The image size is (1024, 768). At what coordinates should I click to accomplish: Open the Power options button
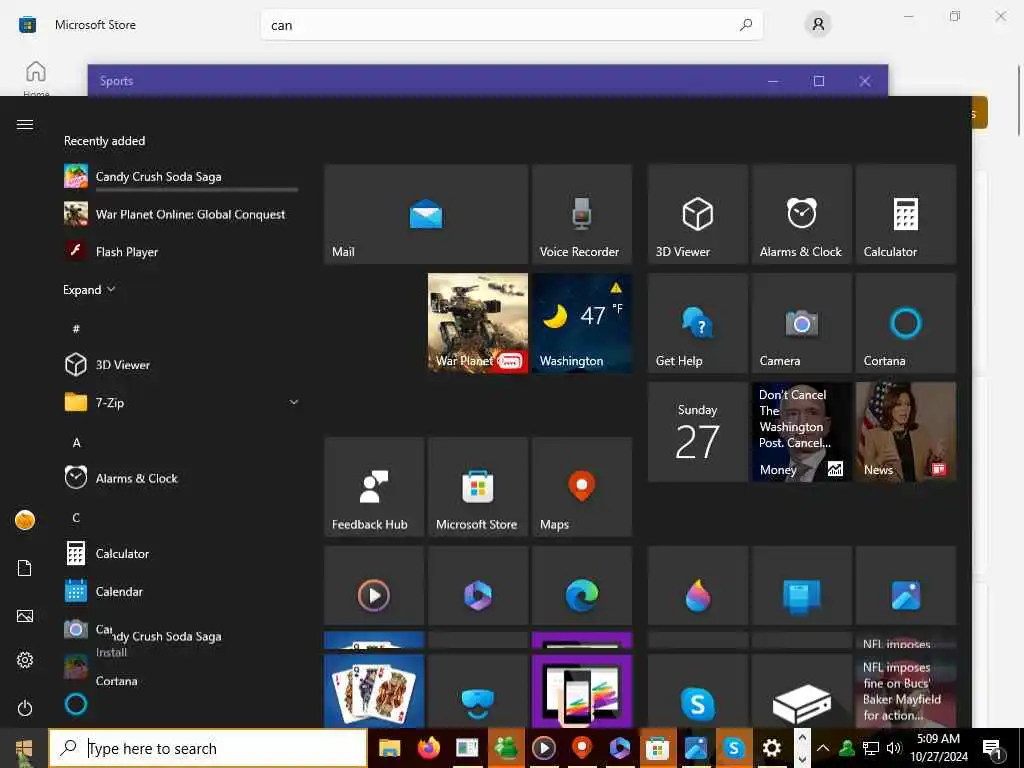[x=25, y=708]
